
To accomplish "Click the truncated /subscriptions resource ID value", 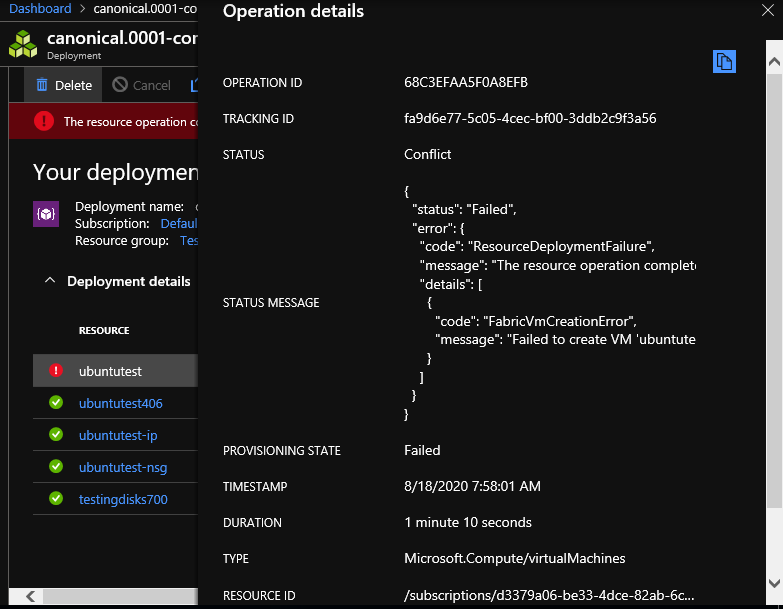I will click(549, 596).
